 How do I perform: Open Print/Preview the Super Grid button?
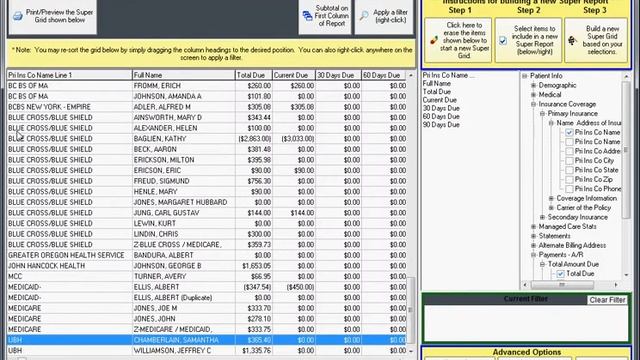(x=53, y=16)
